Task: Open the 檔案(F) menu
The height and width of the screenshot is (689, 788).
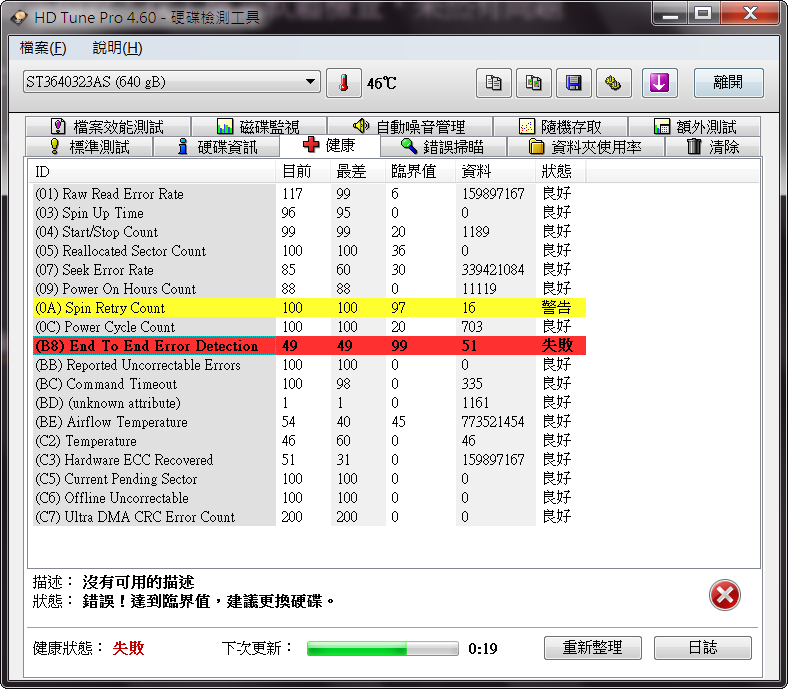Action: [43, 48]
